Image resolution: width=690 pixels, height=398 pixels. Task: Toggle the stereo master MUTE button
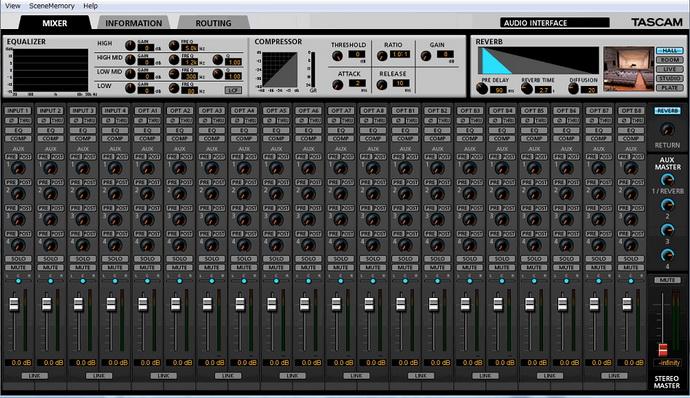[x=667, y=280]
